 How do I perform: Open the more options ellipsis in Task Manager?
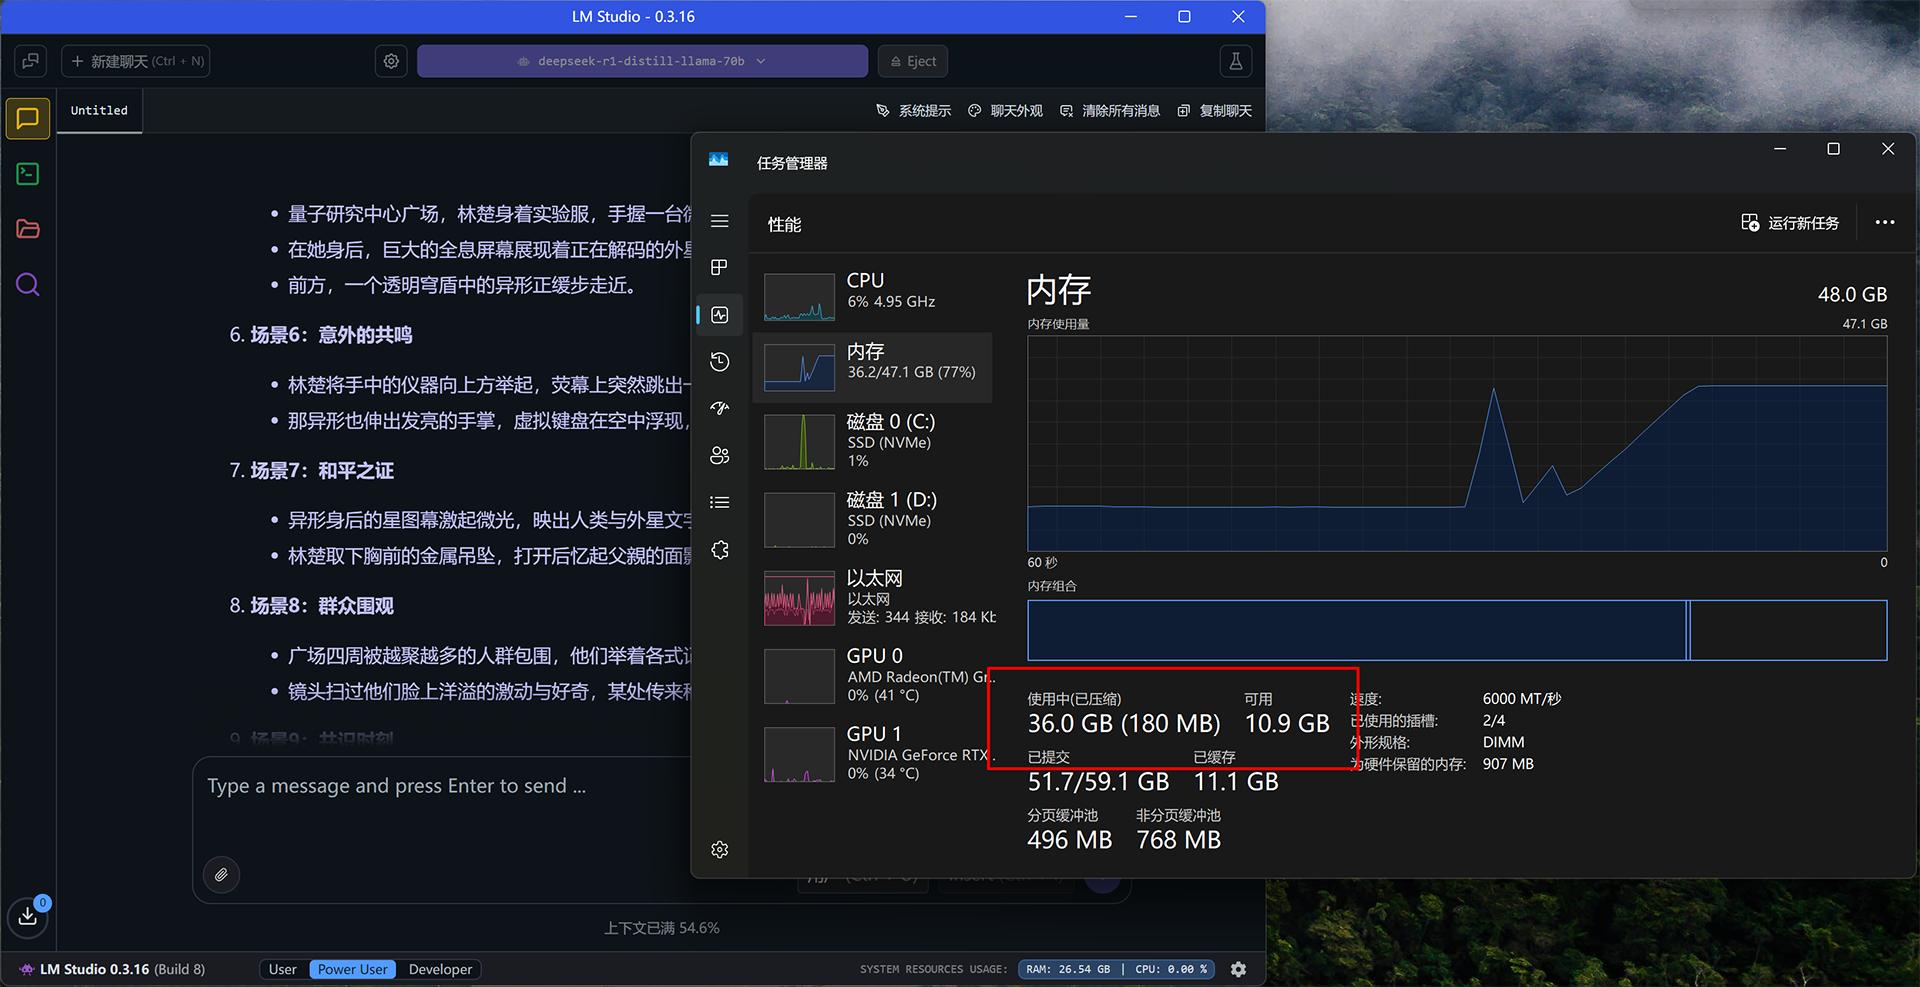[x=1885, y=222]
